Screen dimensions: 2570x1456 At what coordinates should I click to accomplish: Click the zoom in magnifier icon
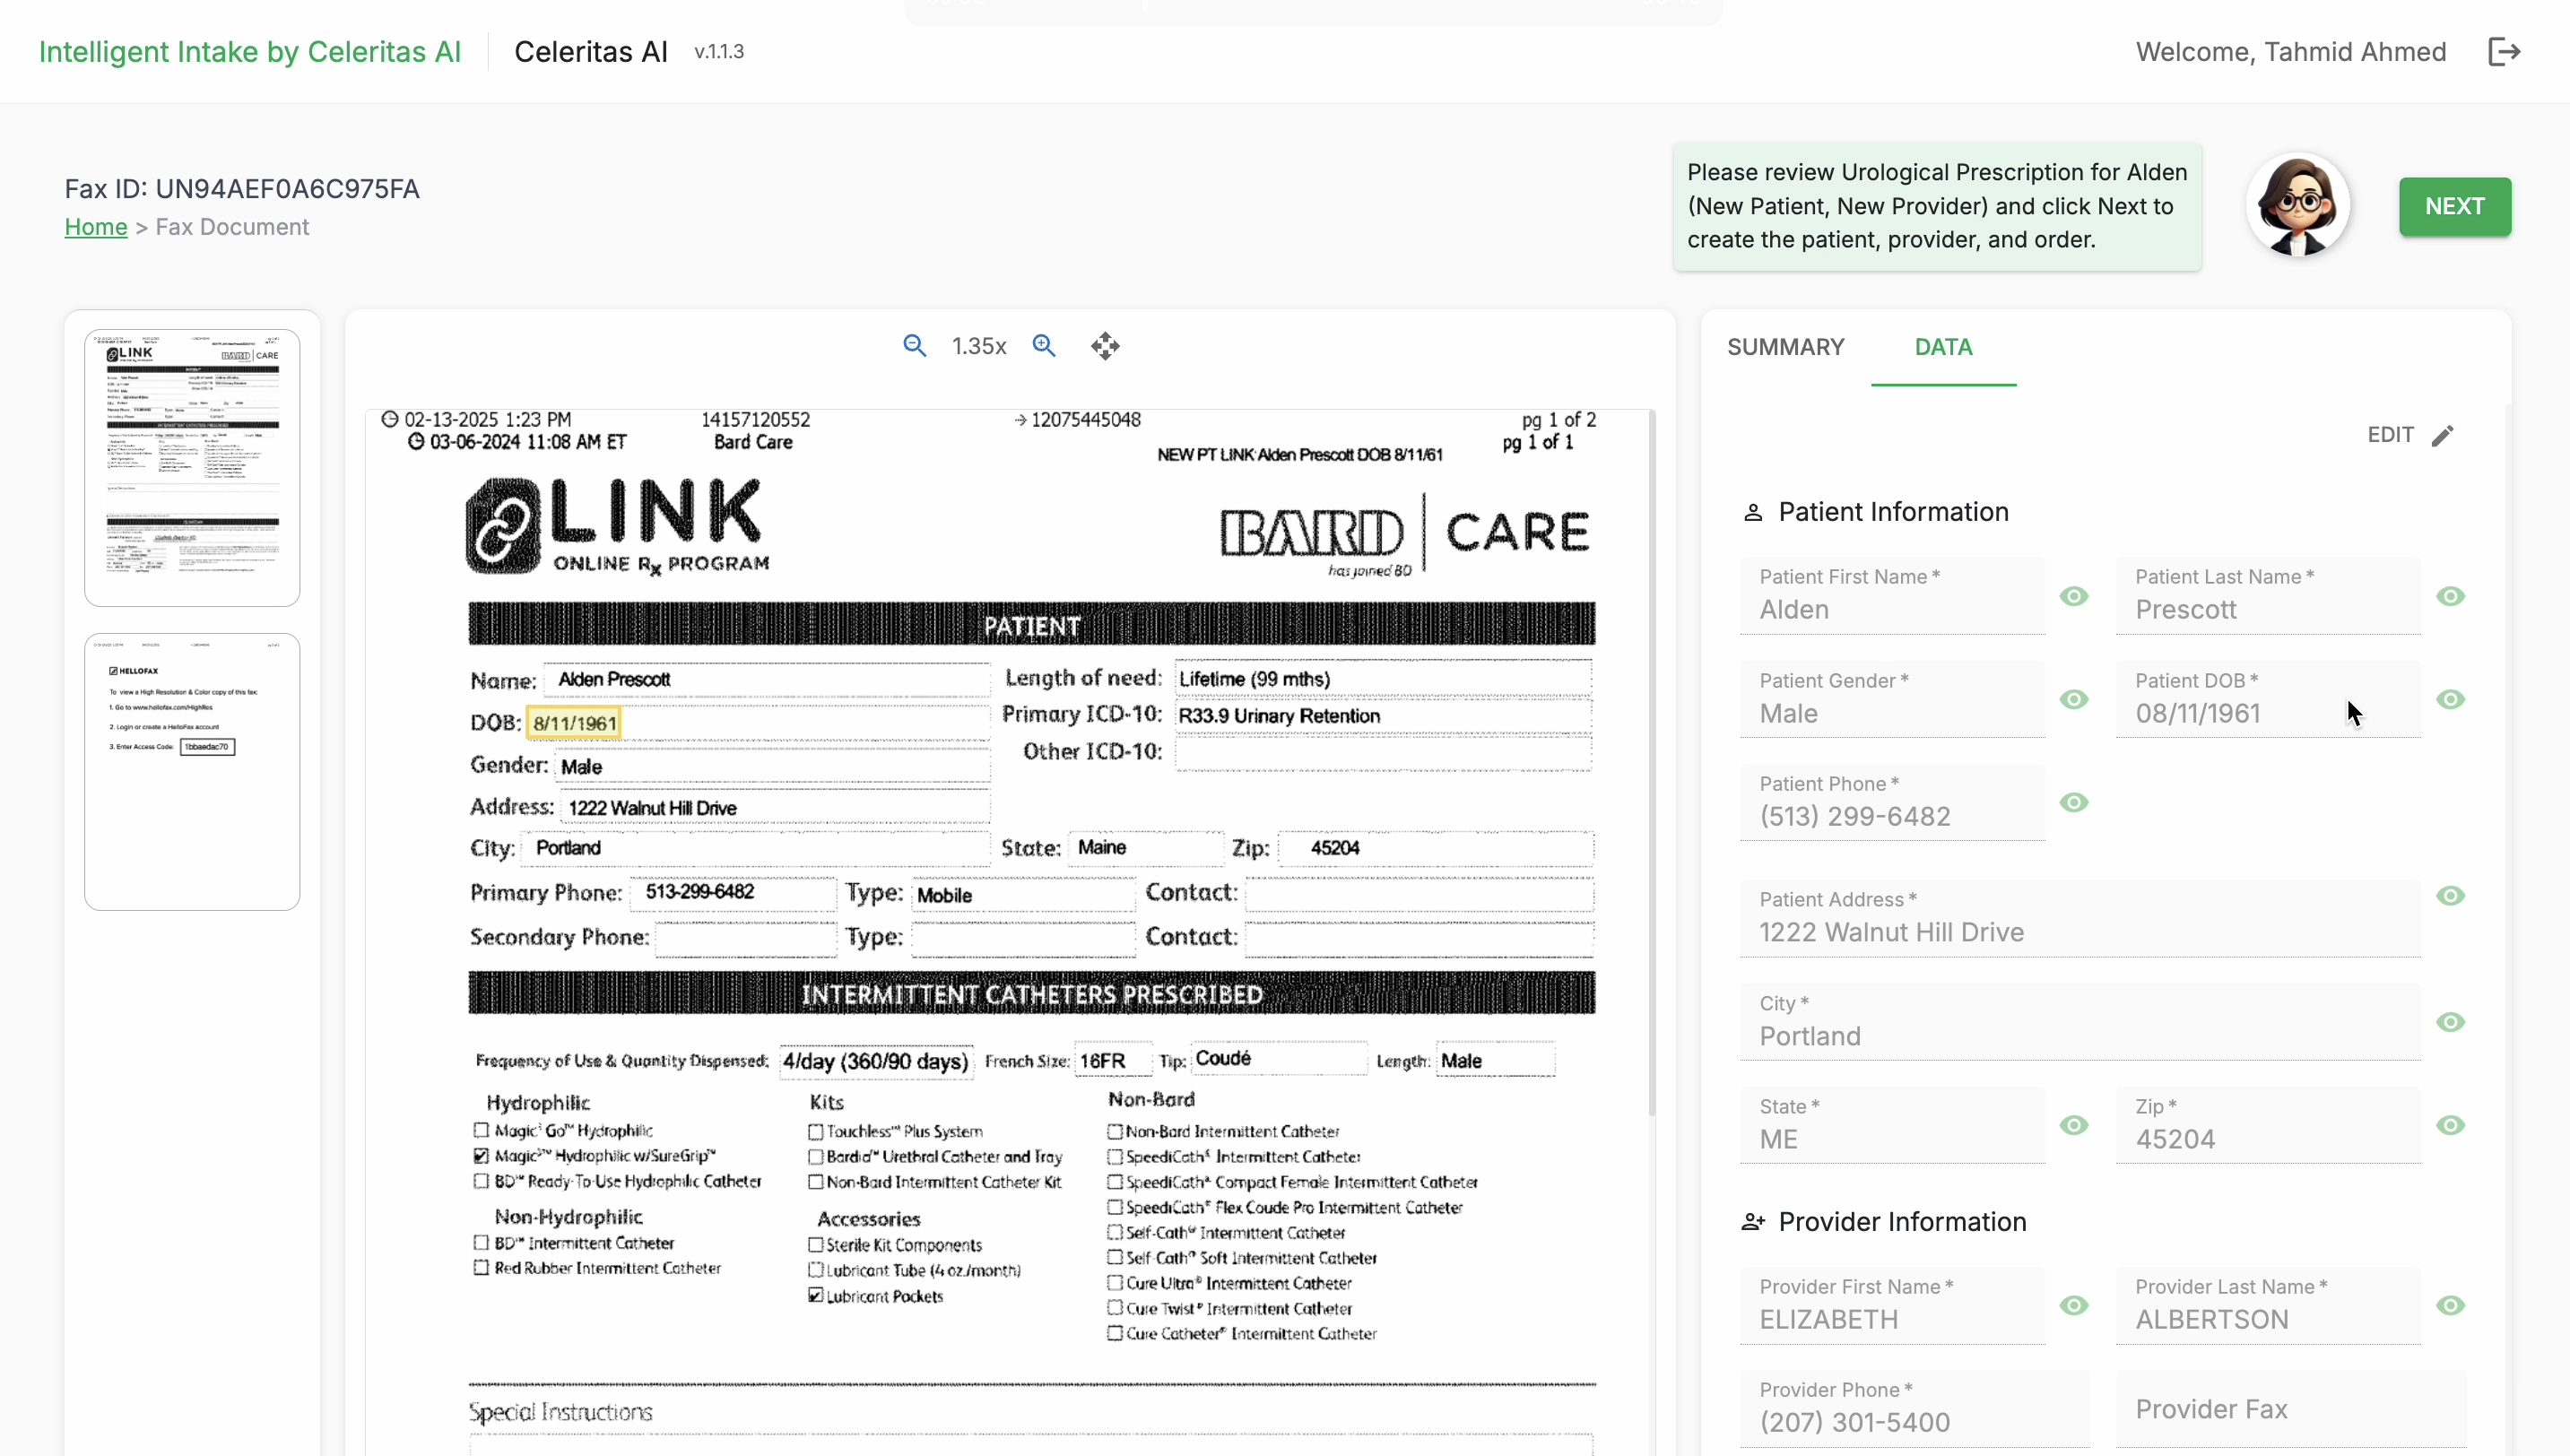click(x=1044, y=346)
